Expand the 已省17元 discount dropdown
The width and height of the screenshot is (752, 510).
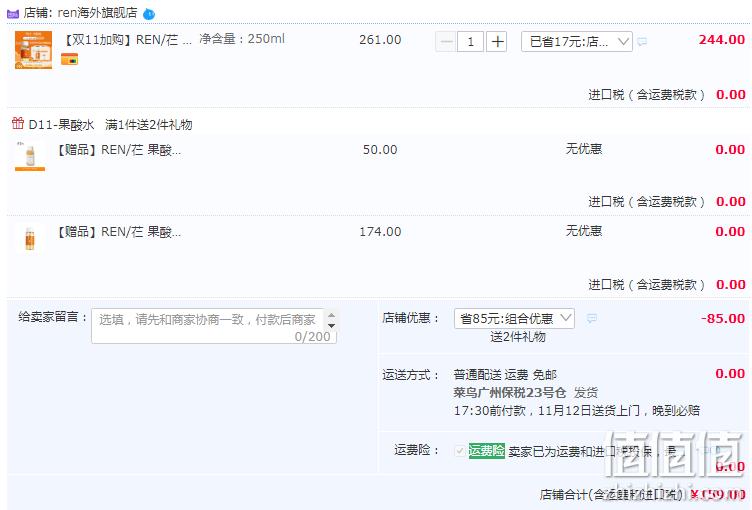pos(576,42)
